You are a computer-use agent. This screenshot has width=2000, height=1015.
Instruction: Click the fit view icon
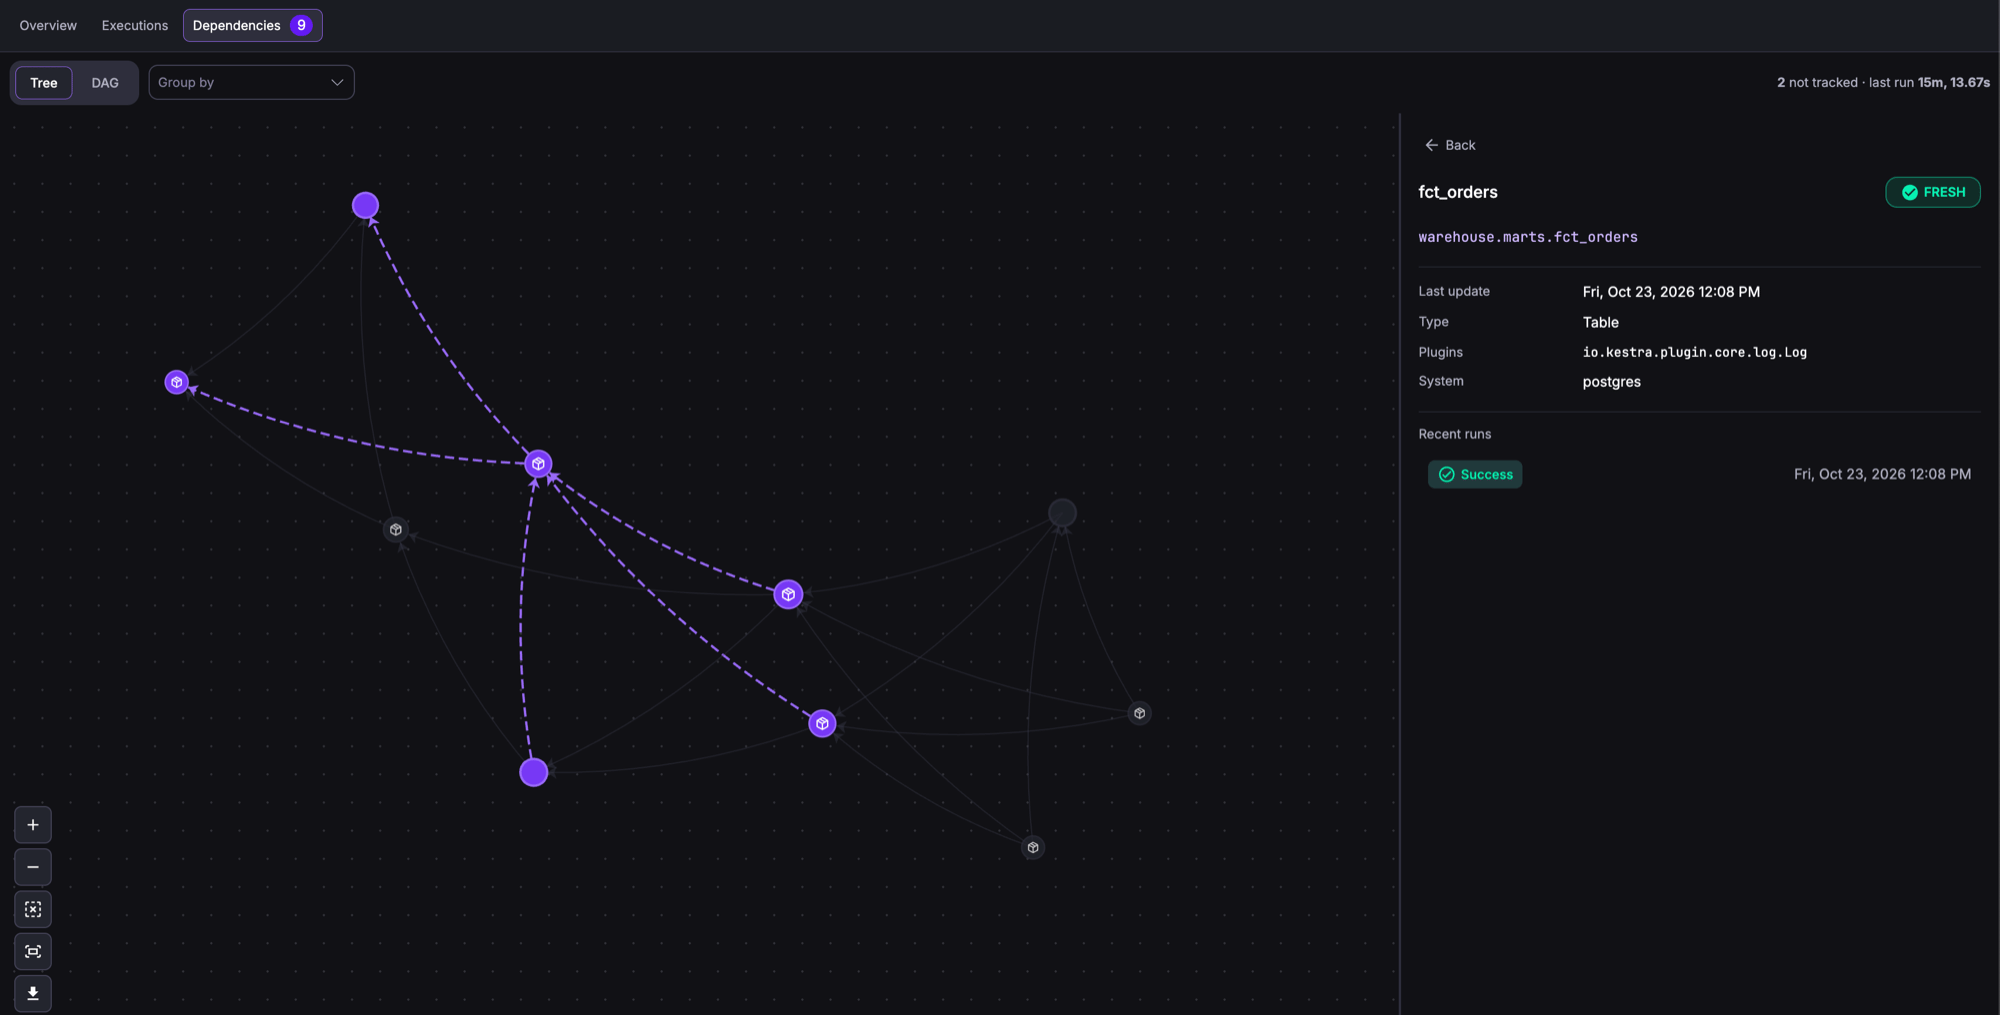click(x=33, y=951)
